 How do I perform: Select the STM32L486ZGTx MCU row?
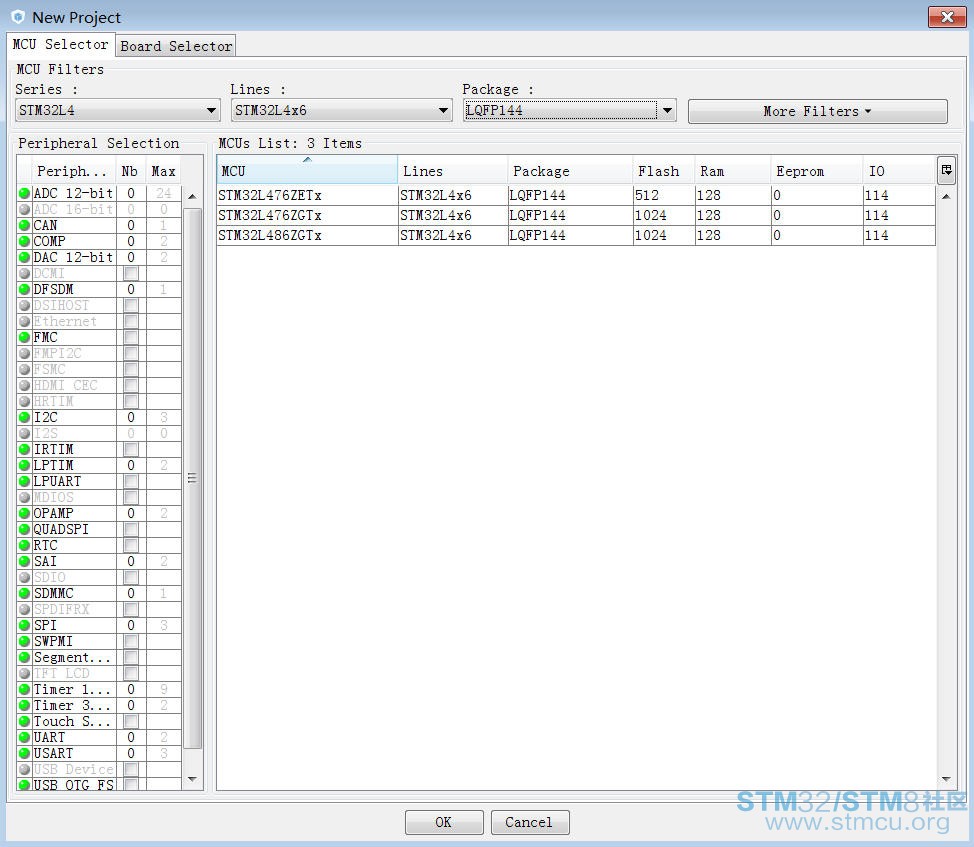pos(576,235)
